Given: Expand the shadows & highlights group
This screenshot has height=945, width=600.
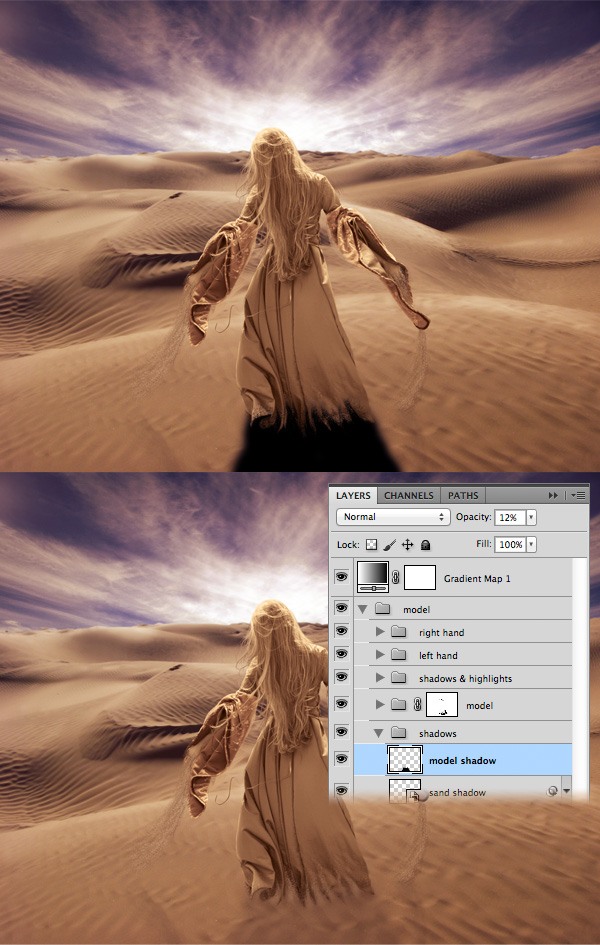Looking at the screenshot, I should [x=379, y=678].
